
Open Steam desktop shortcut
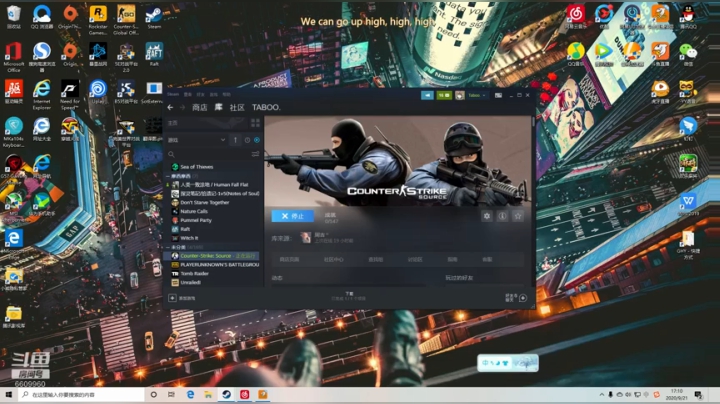154,17
